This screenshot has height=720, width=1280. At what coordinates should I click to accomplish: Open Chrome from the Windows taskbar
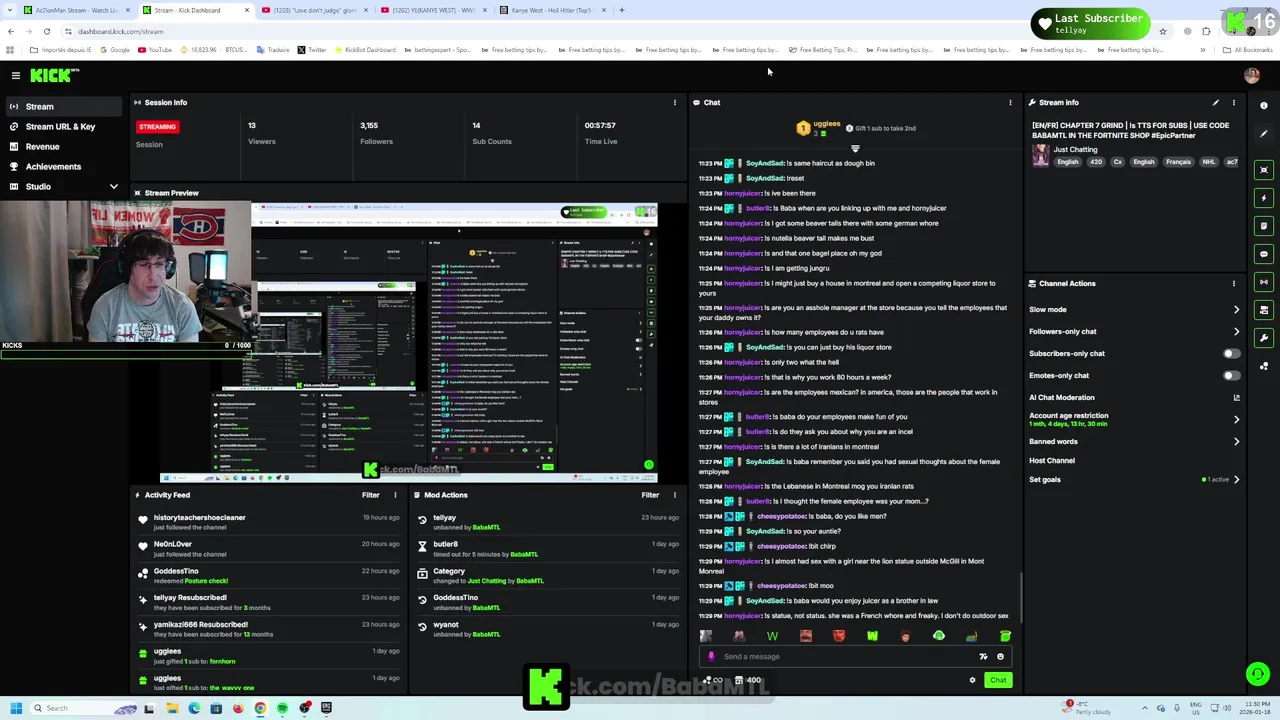[x=260, y=708]
